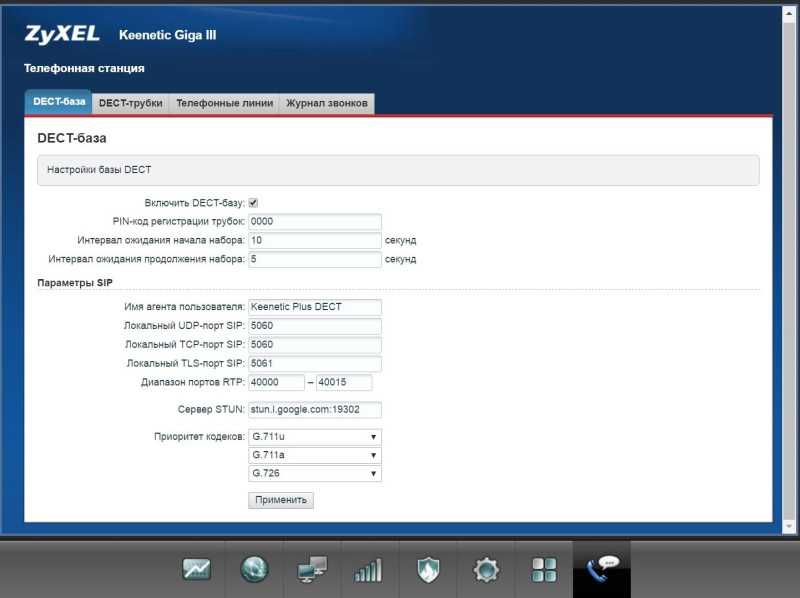The width and height of the screenshot is (800, 598).
Task: Open the Журнал звонков tab
Action: pos(327,103)
